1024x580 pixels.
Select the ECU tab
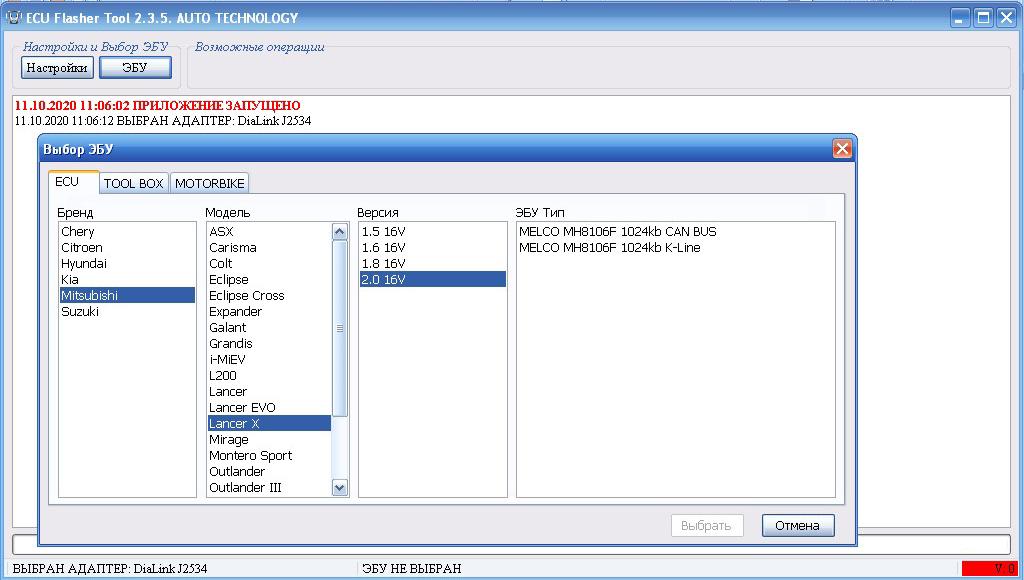coord(67,182)
